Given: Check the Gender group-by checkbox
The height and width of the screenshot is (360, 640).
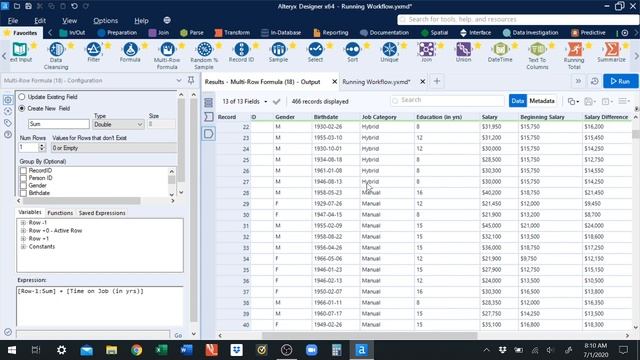Looking at the screenshot, I should [x=23, y=185].
